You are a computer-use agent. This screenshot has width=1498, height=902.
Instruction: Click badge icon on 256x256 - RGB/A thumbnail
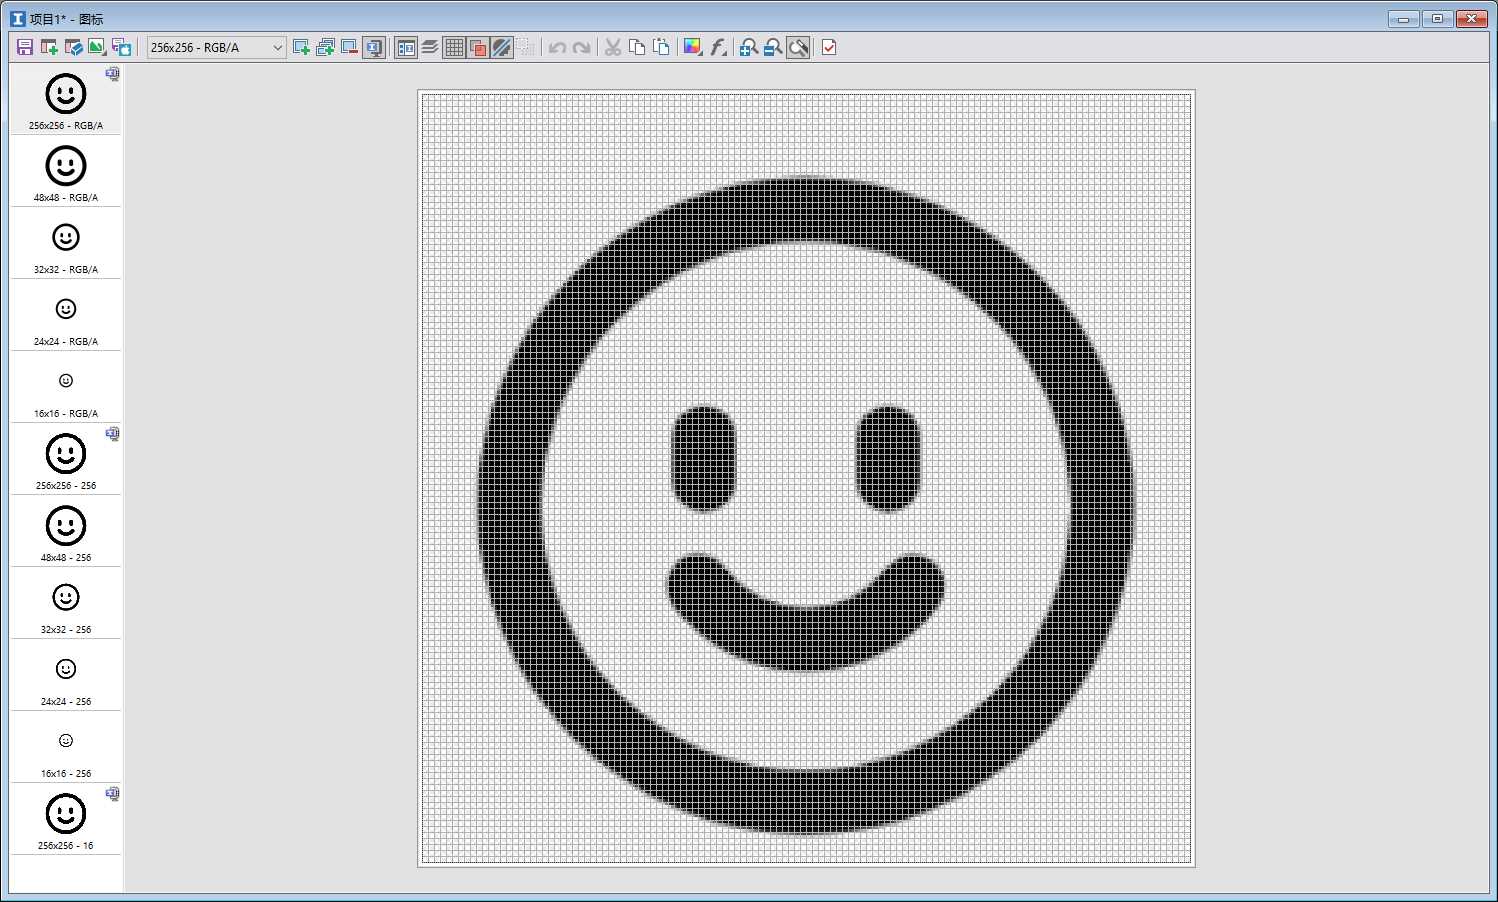point(113,74)
